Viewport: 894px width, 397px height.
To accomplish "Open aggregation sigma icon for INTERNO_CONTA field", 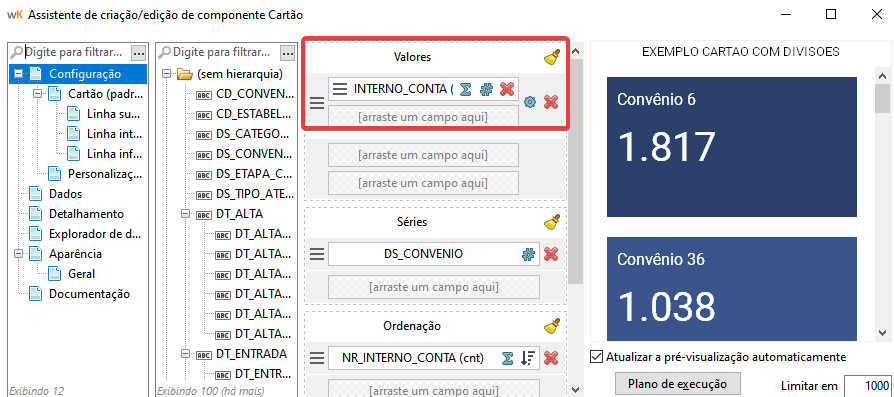I will click(465, 89).
